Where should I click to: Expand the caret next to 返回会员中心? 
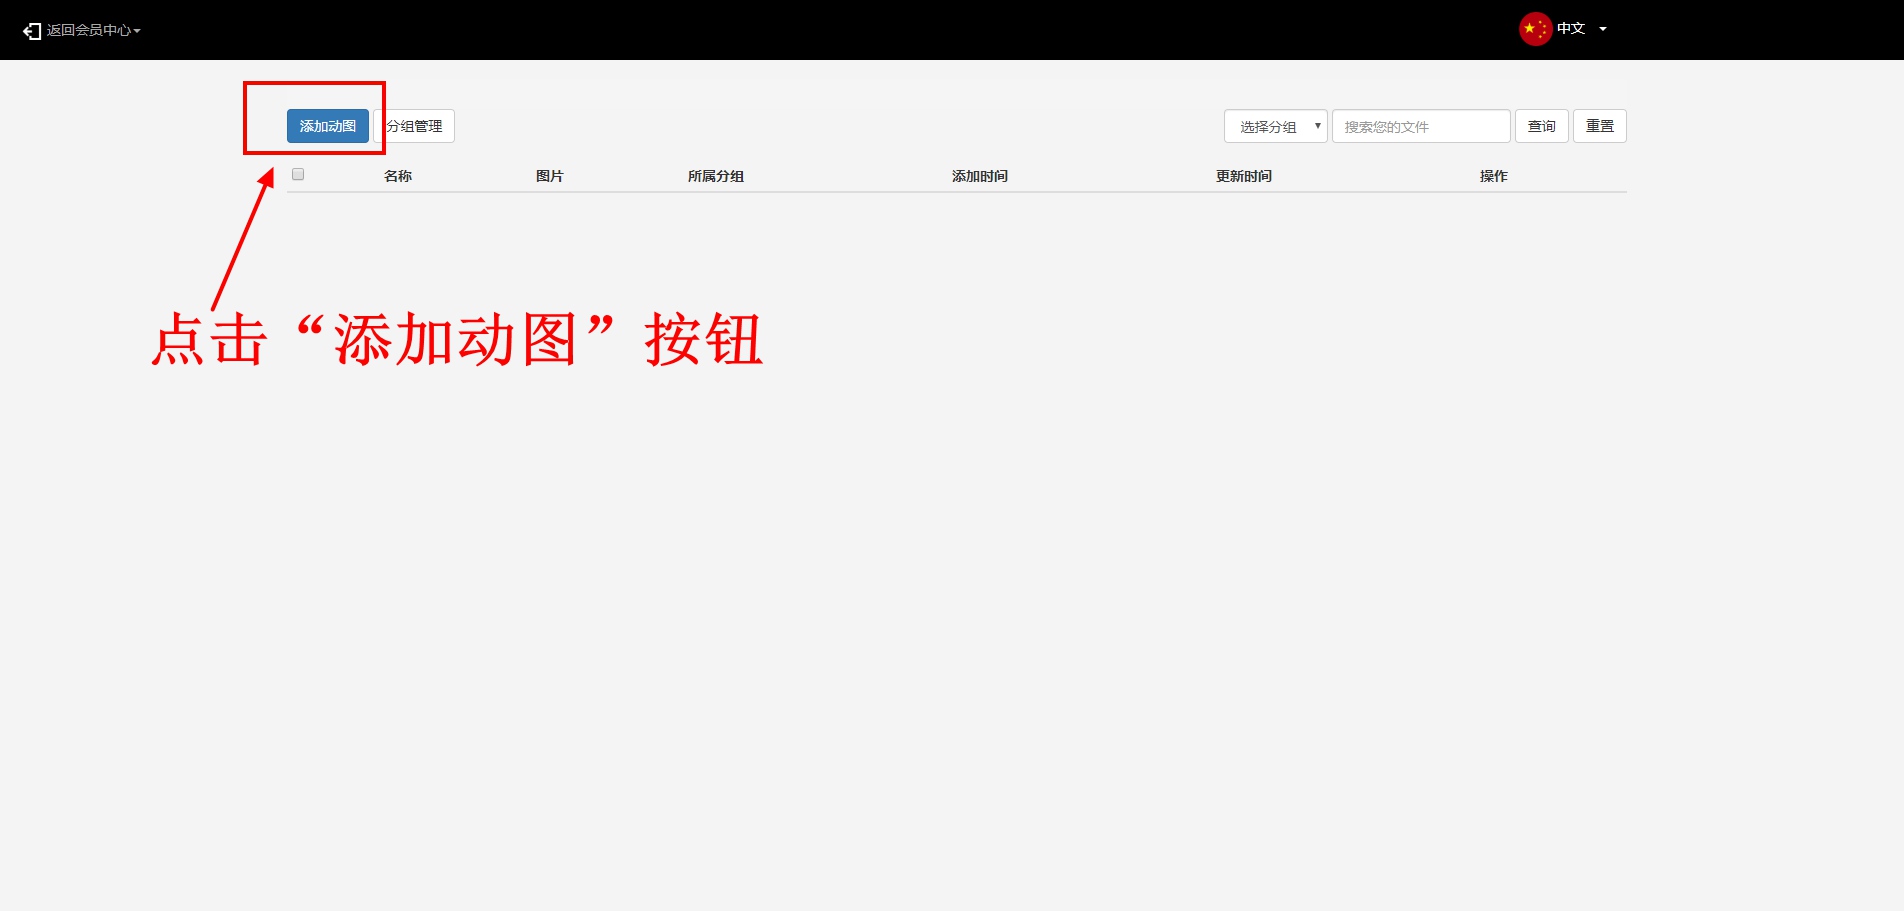click(137, 31)
